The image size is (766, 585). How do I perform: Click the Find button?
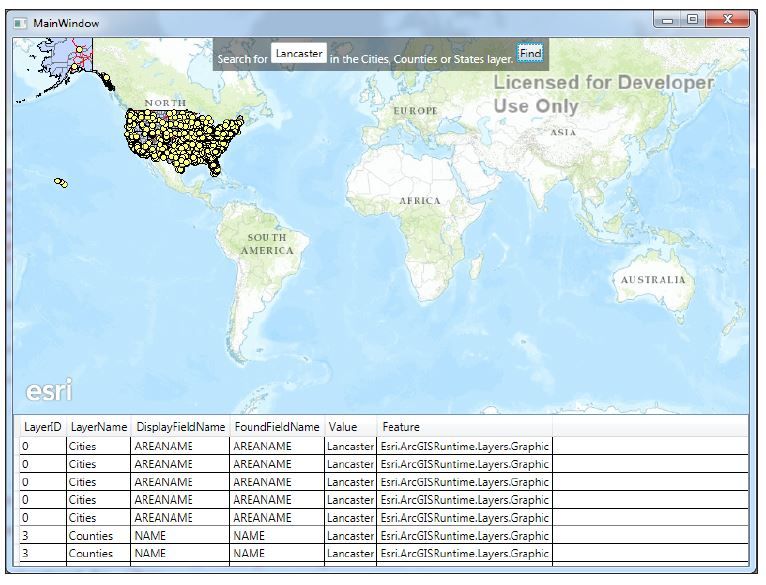530,53
